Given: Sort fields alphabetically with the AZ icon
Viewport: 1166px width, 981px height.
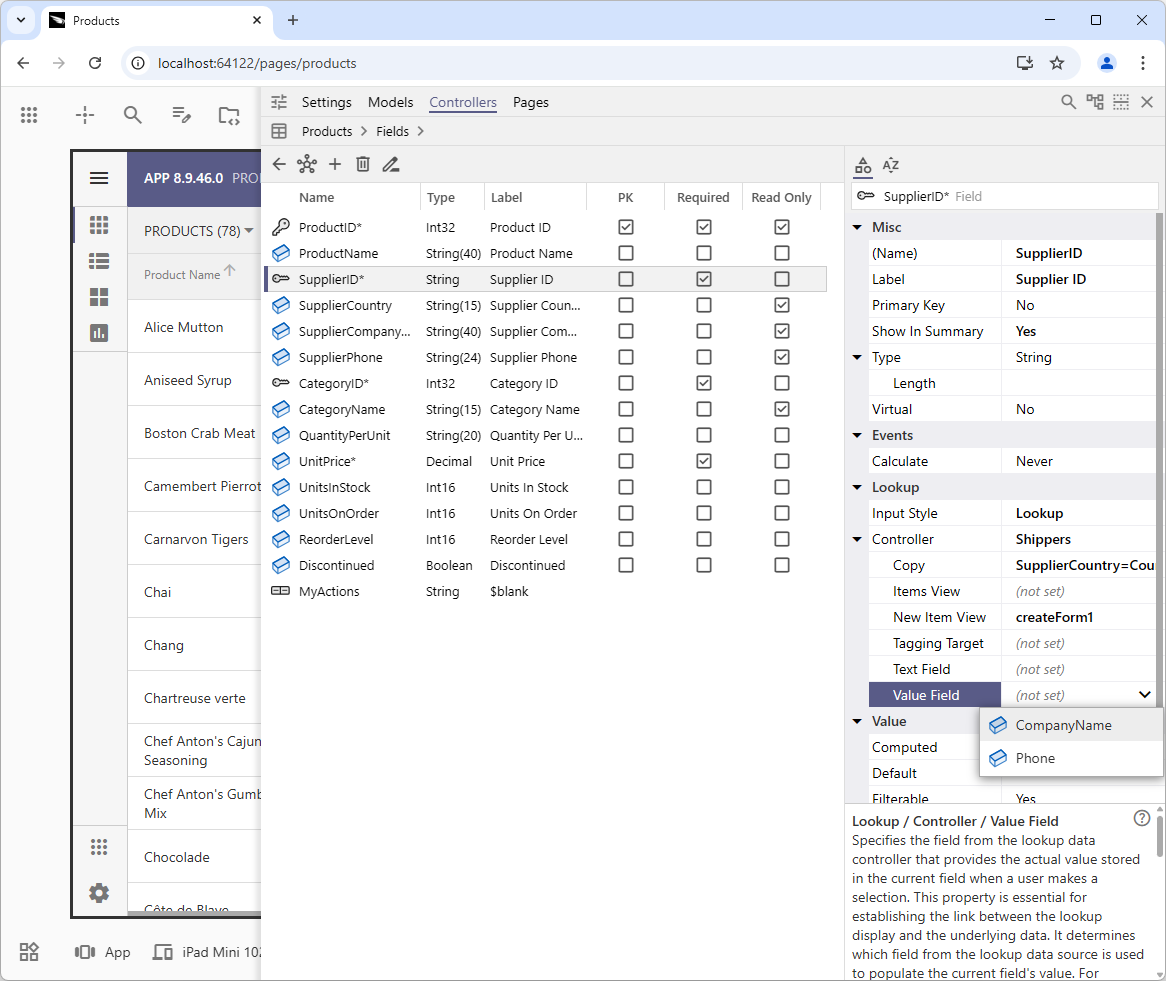Looking at the screenshot, I should click(x=890, y=165).
